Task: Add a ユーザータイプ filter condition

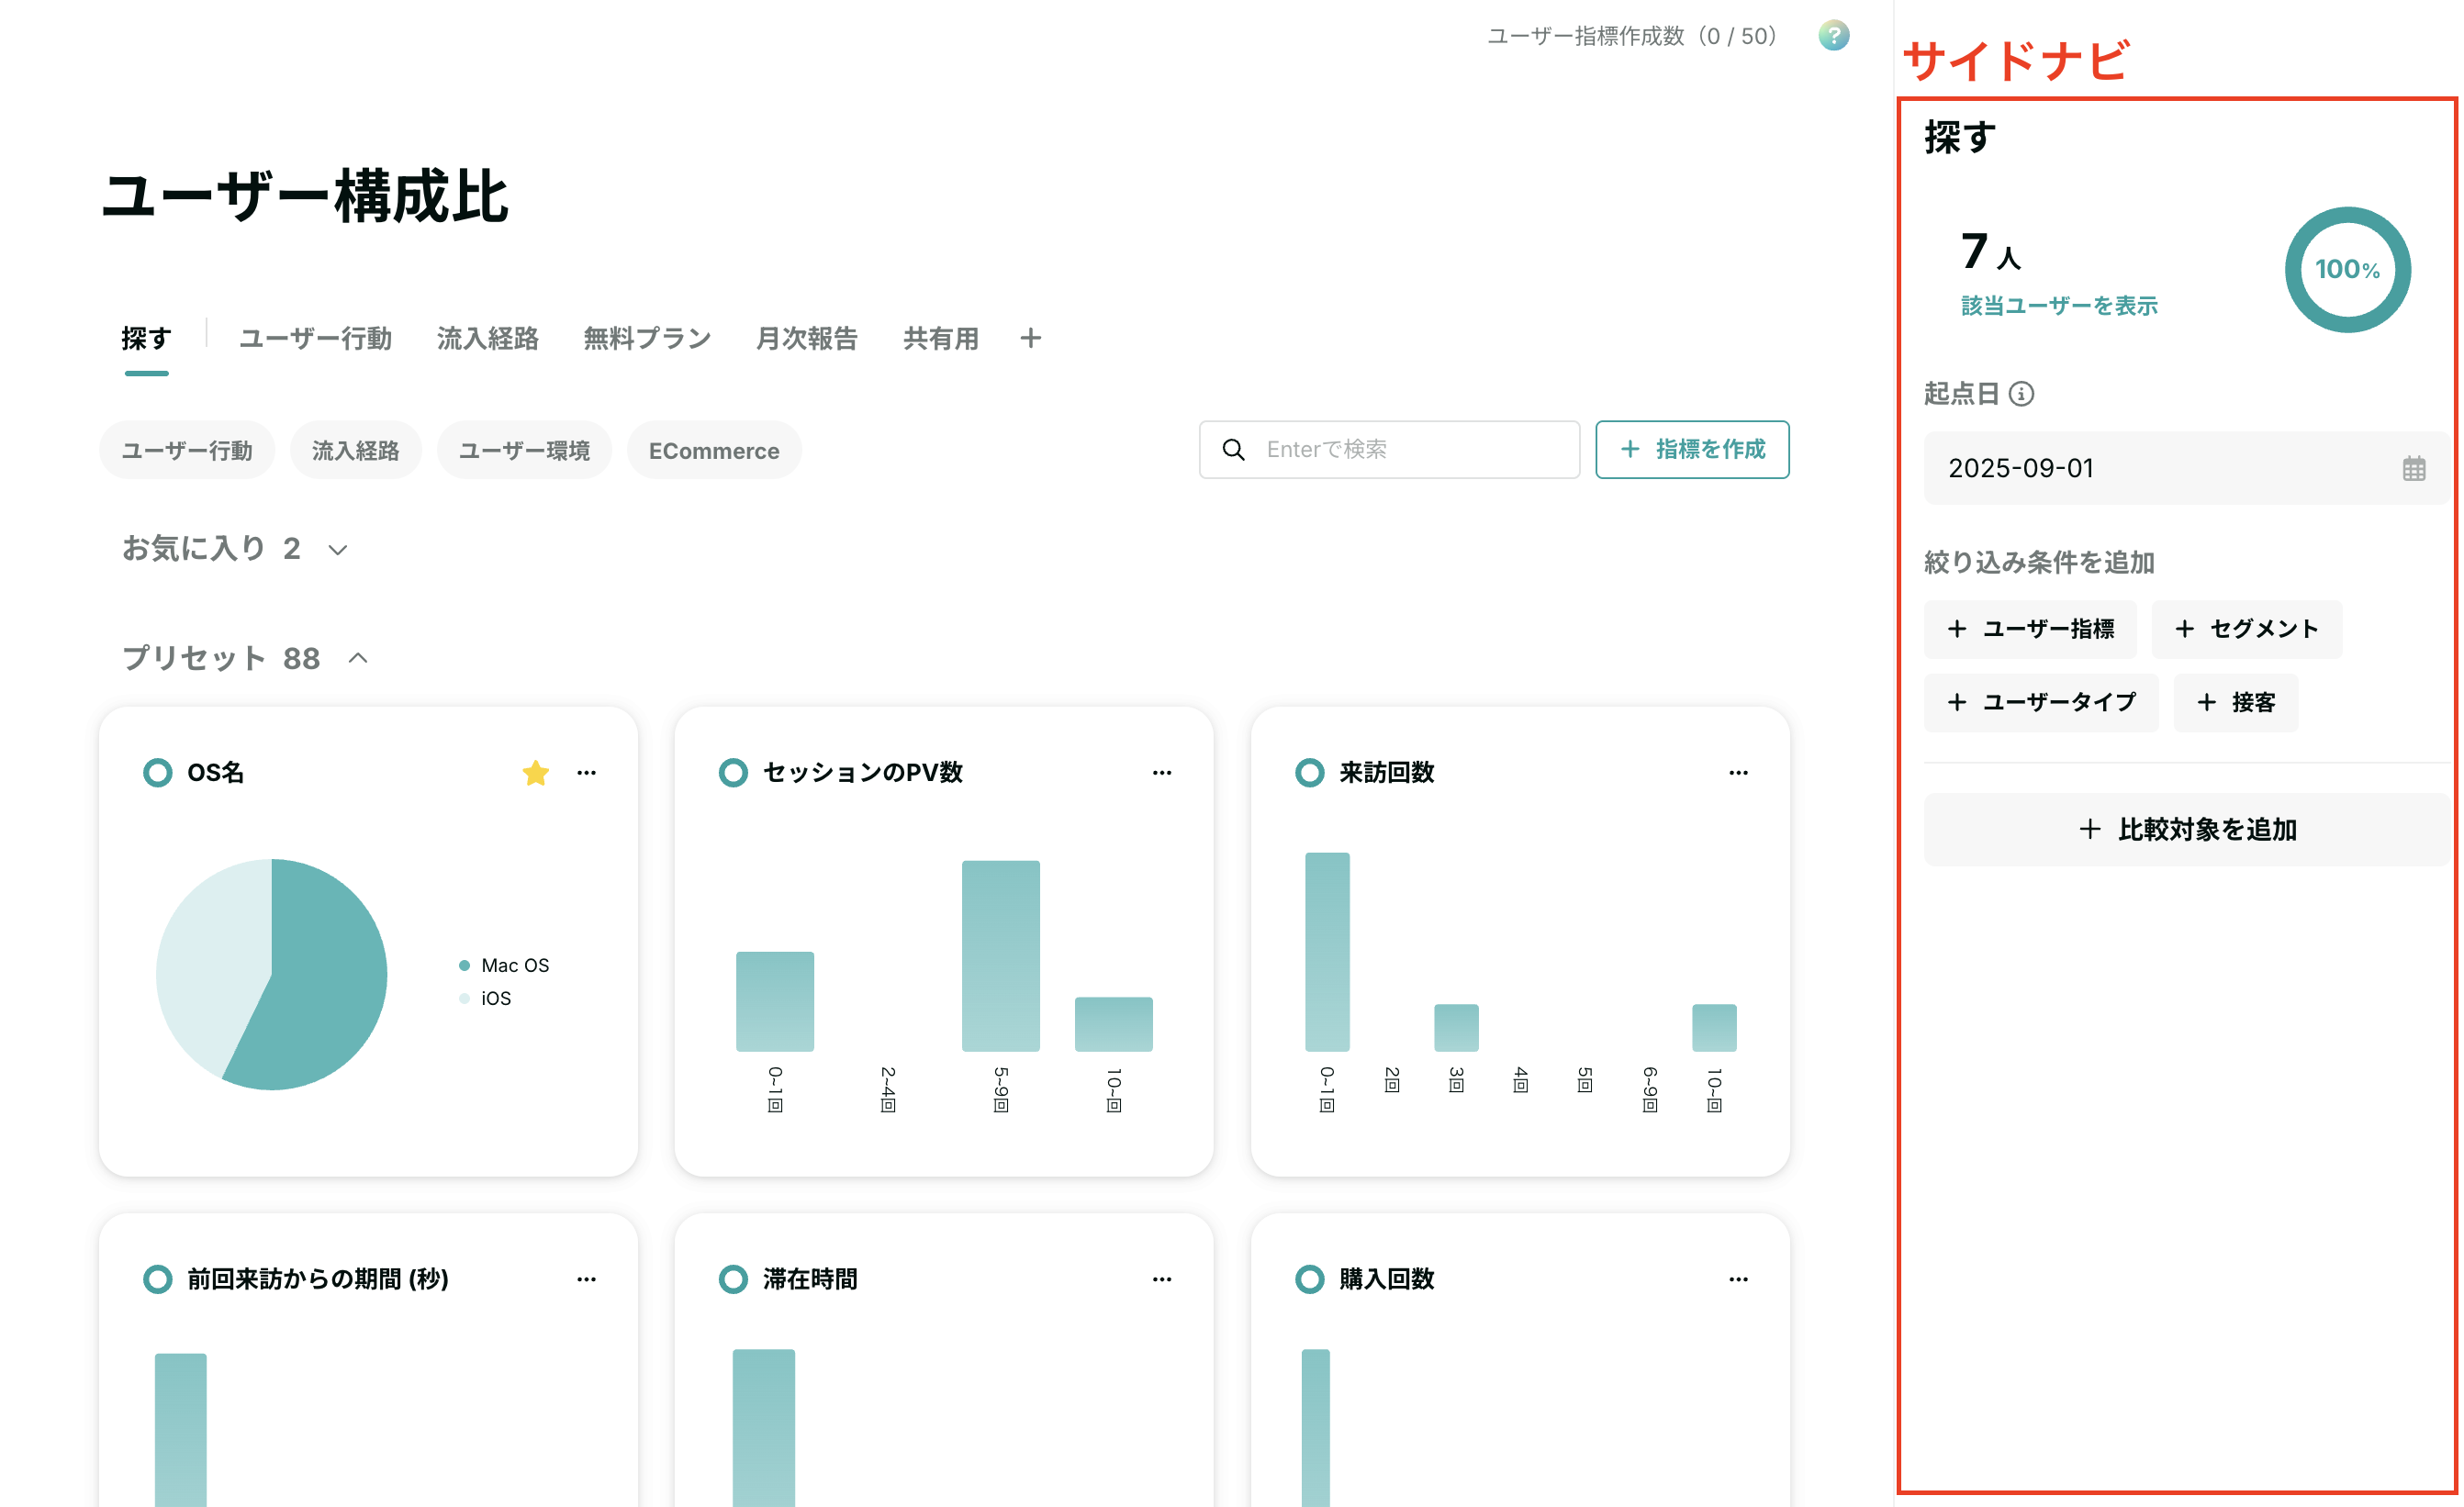Action: point(2041,703)
